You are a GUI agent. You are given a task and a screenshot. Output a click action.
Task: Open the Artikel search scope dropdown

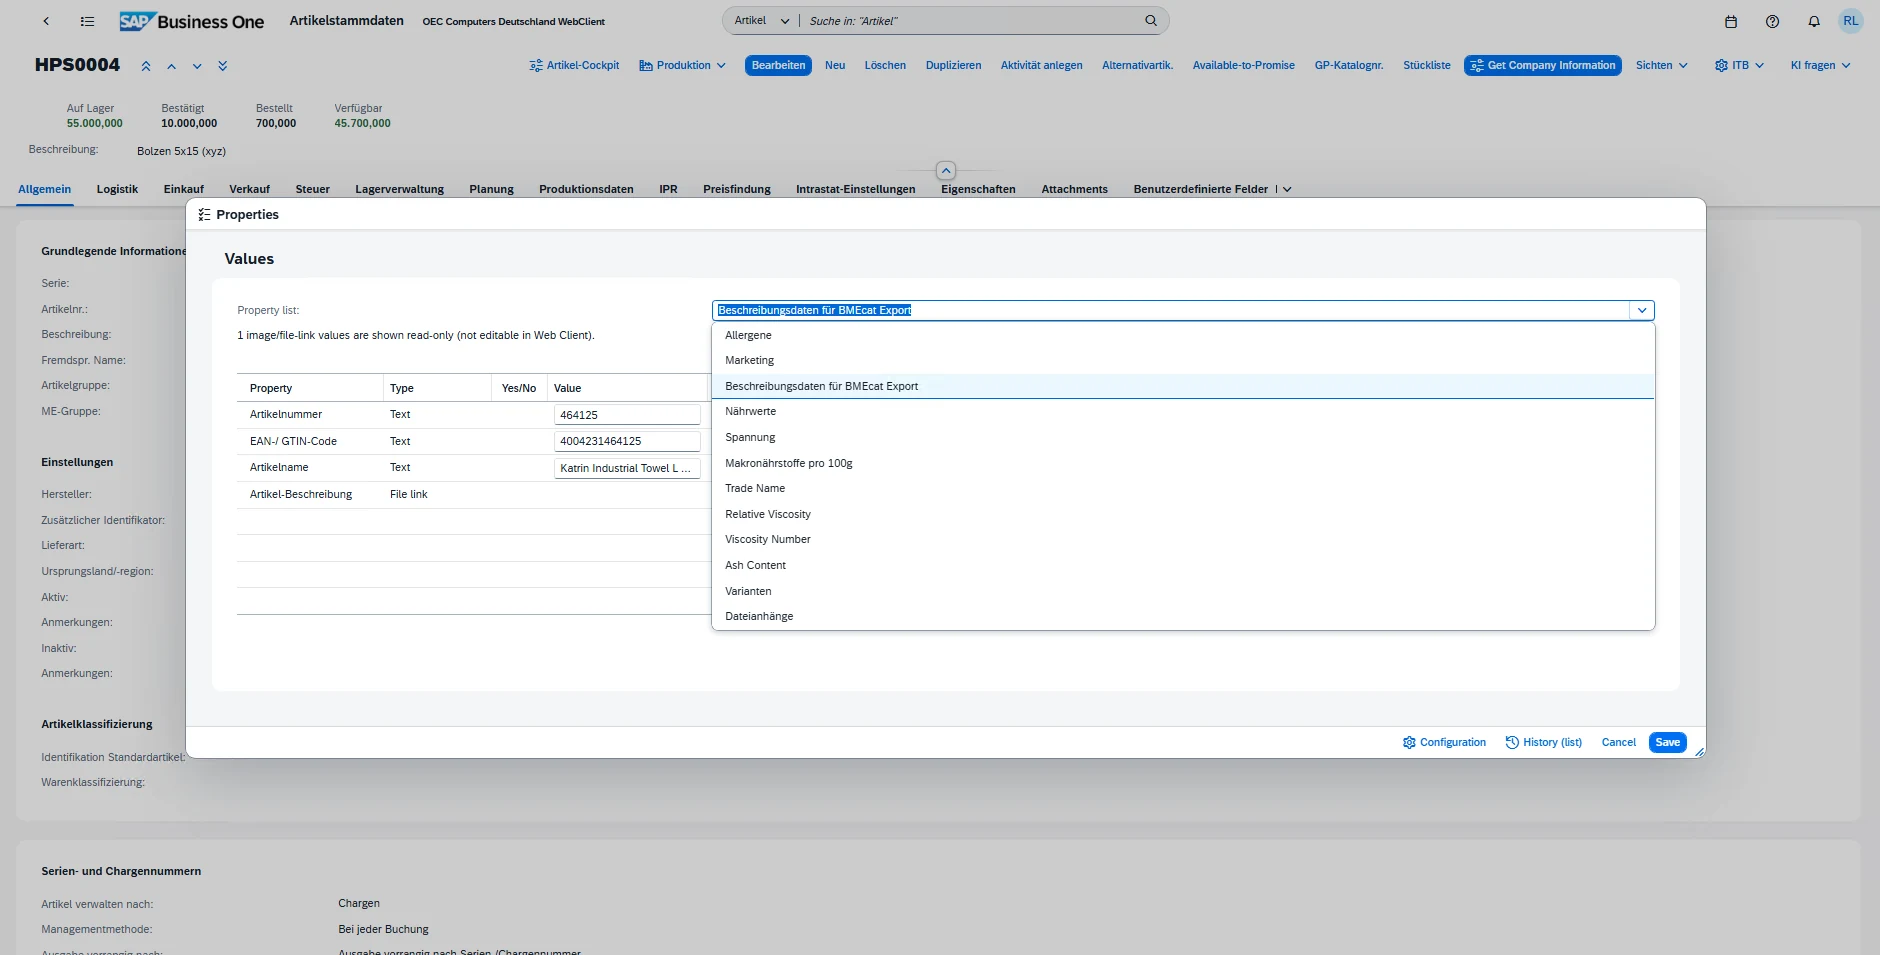click(x=761, y=20)
